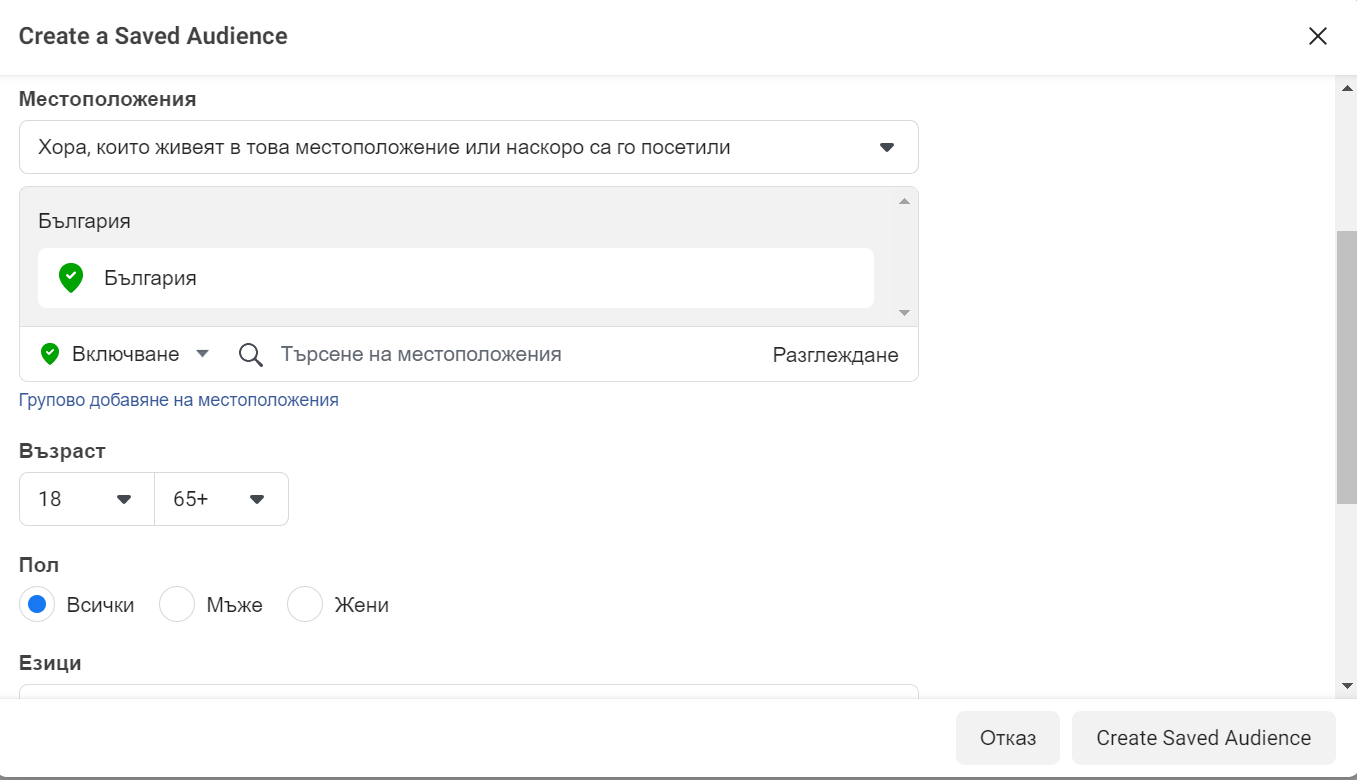The image size is (1357, 780).
Task: Open Разглеждане location browser
Action: (x=836, y=353)
